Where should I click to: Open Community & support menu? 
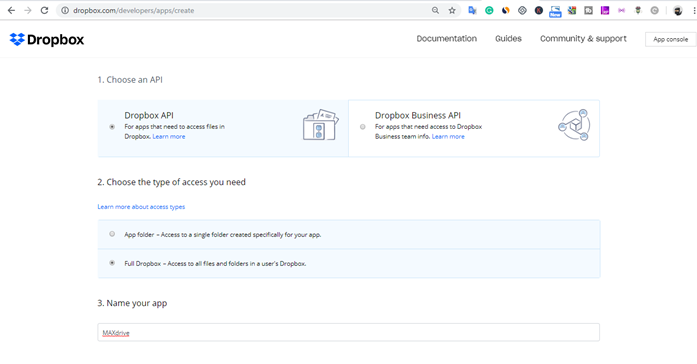tap(583, 39)
